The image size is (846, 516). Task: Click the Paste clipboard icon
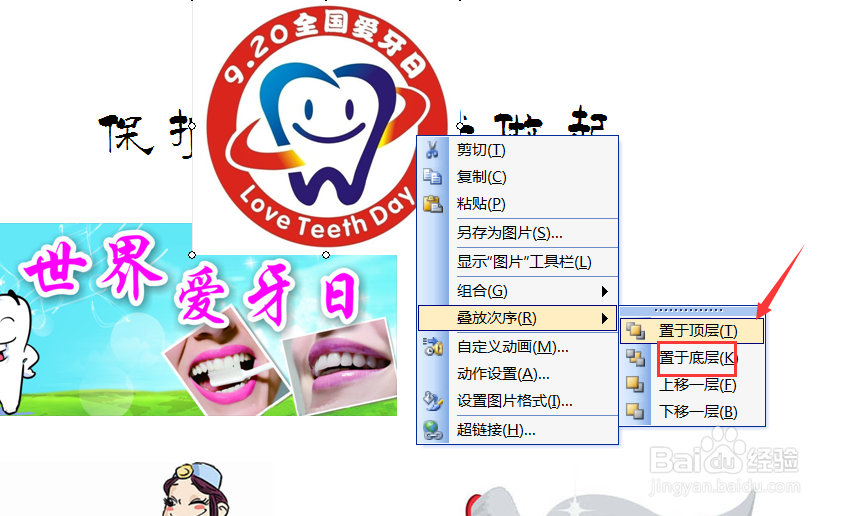(x=433, y=204)
